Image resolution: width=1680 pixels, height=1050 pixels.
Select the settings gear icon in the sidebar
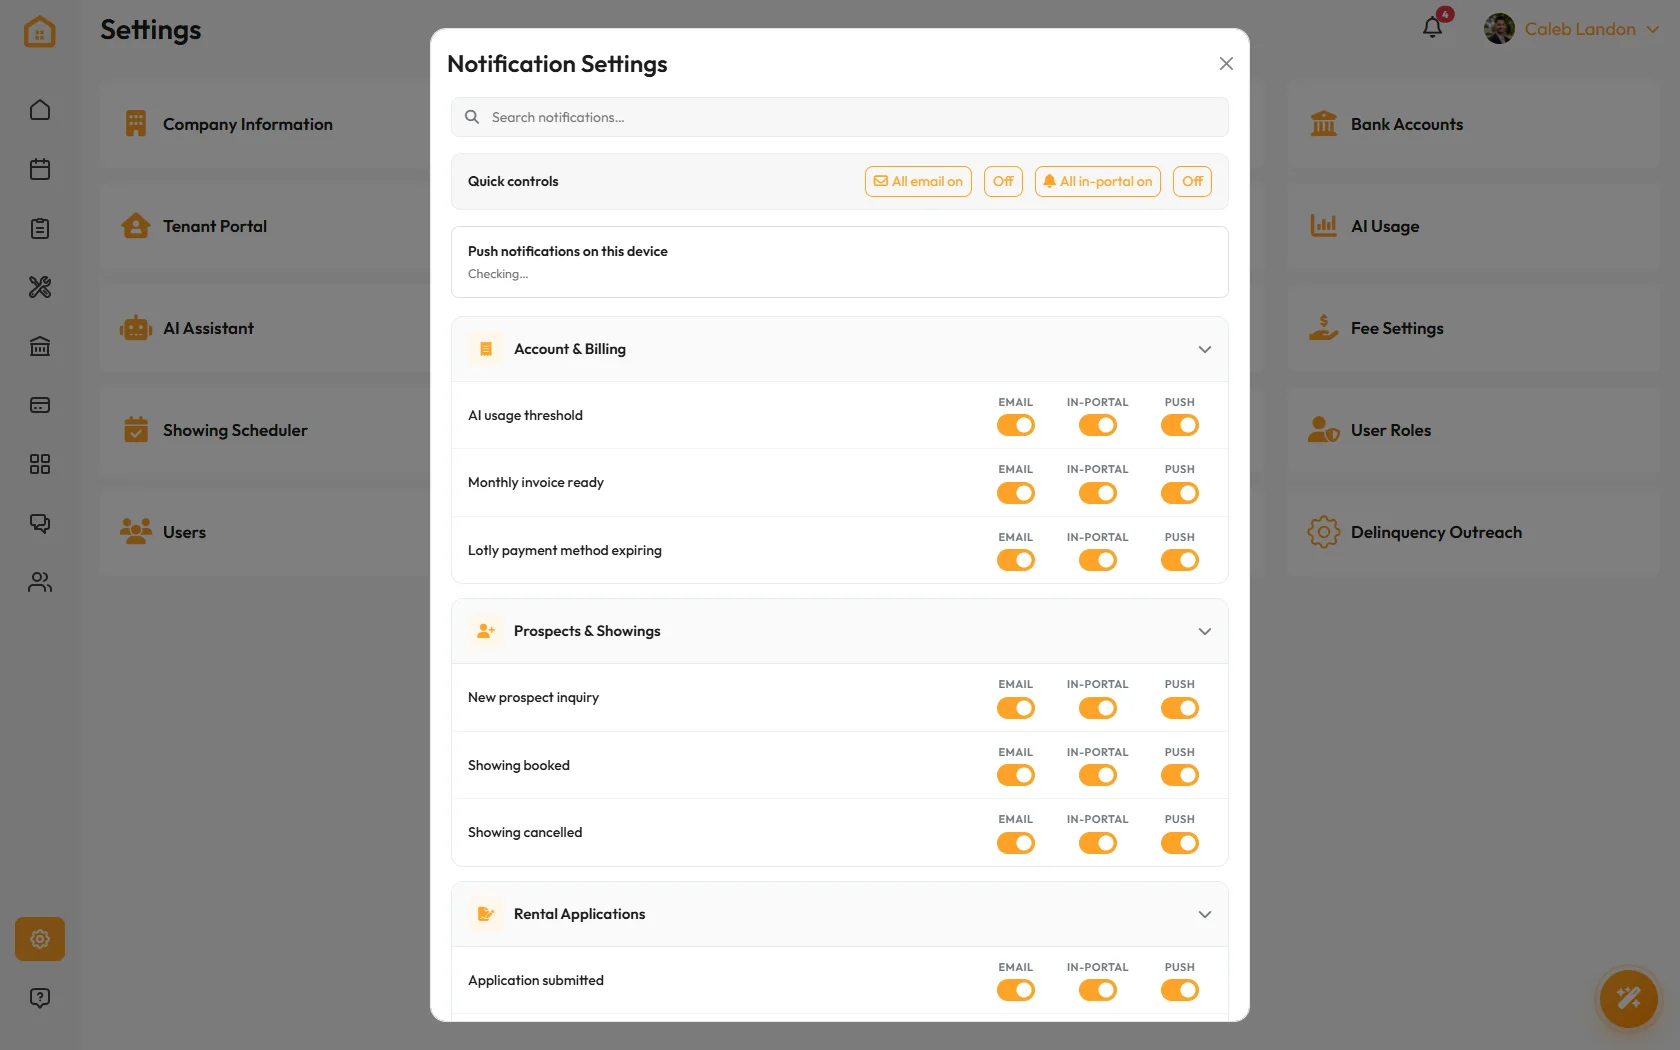[x=40, y=939]
